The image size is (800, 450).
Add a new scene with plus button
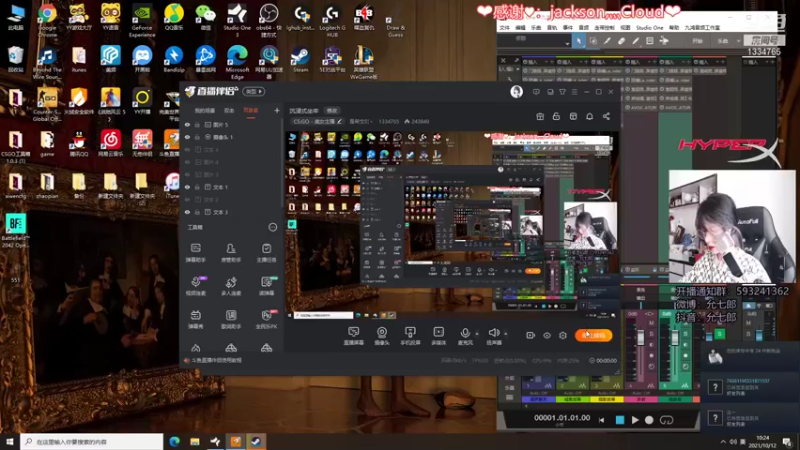pyautogui.click(x=277, y=110)
